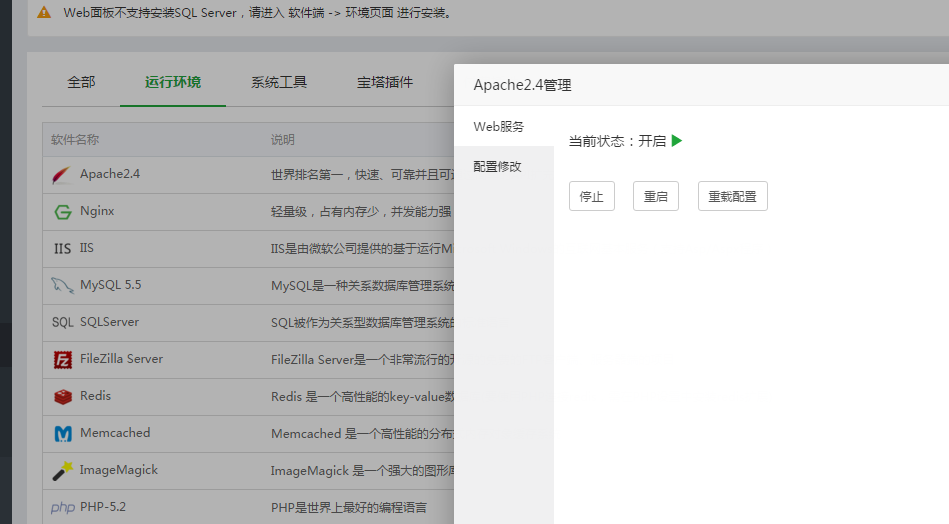Click the SQLServer SQL icon
949x524 pixels.
pos(62,322)
